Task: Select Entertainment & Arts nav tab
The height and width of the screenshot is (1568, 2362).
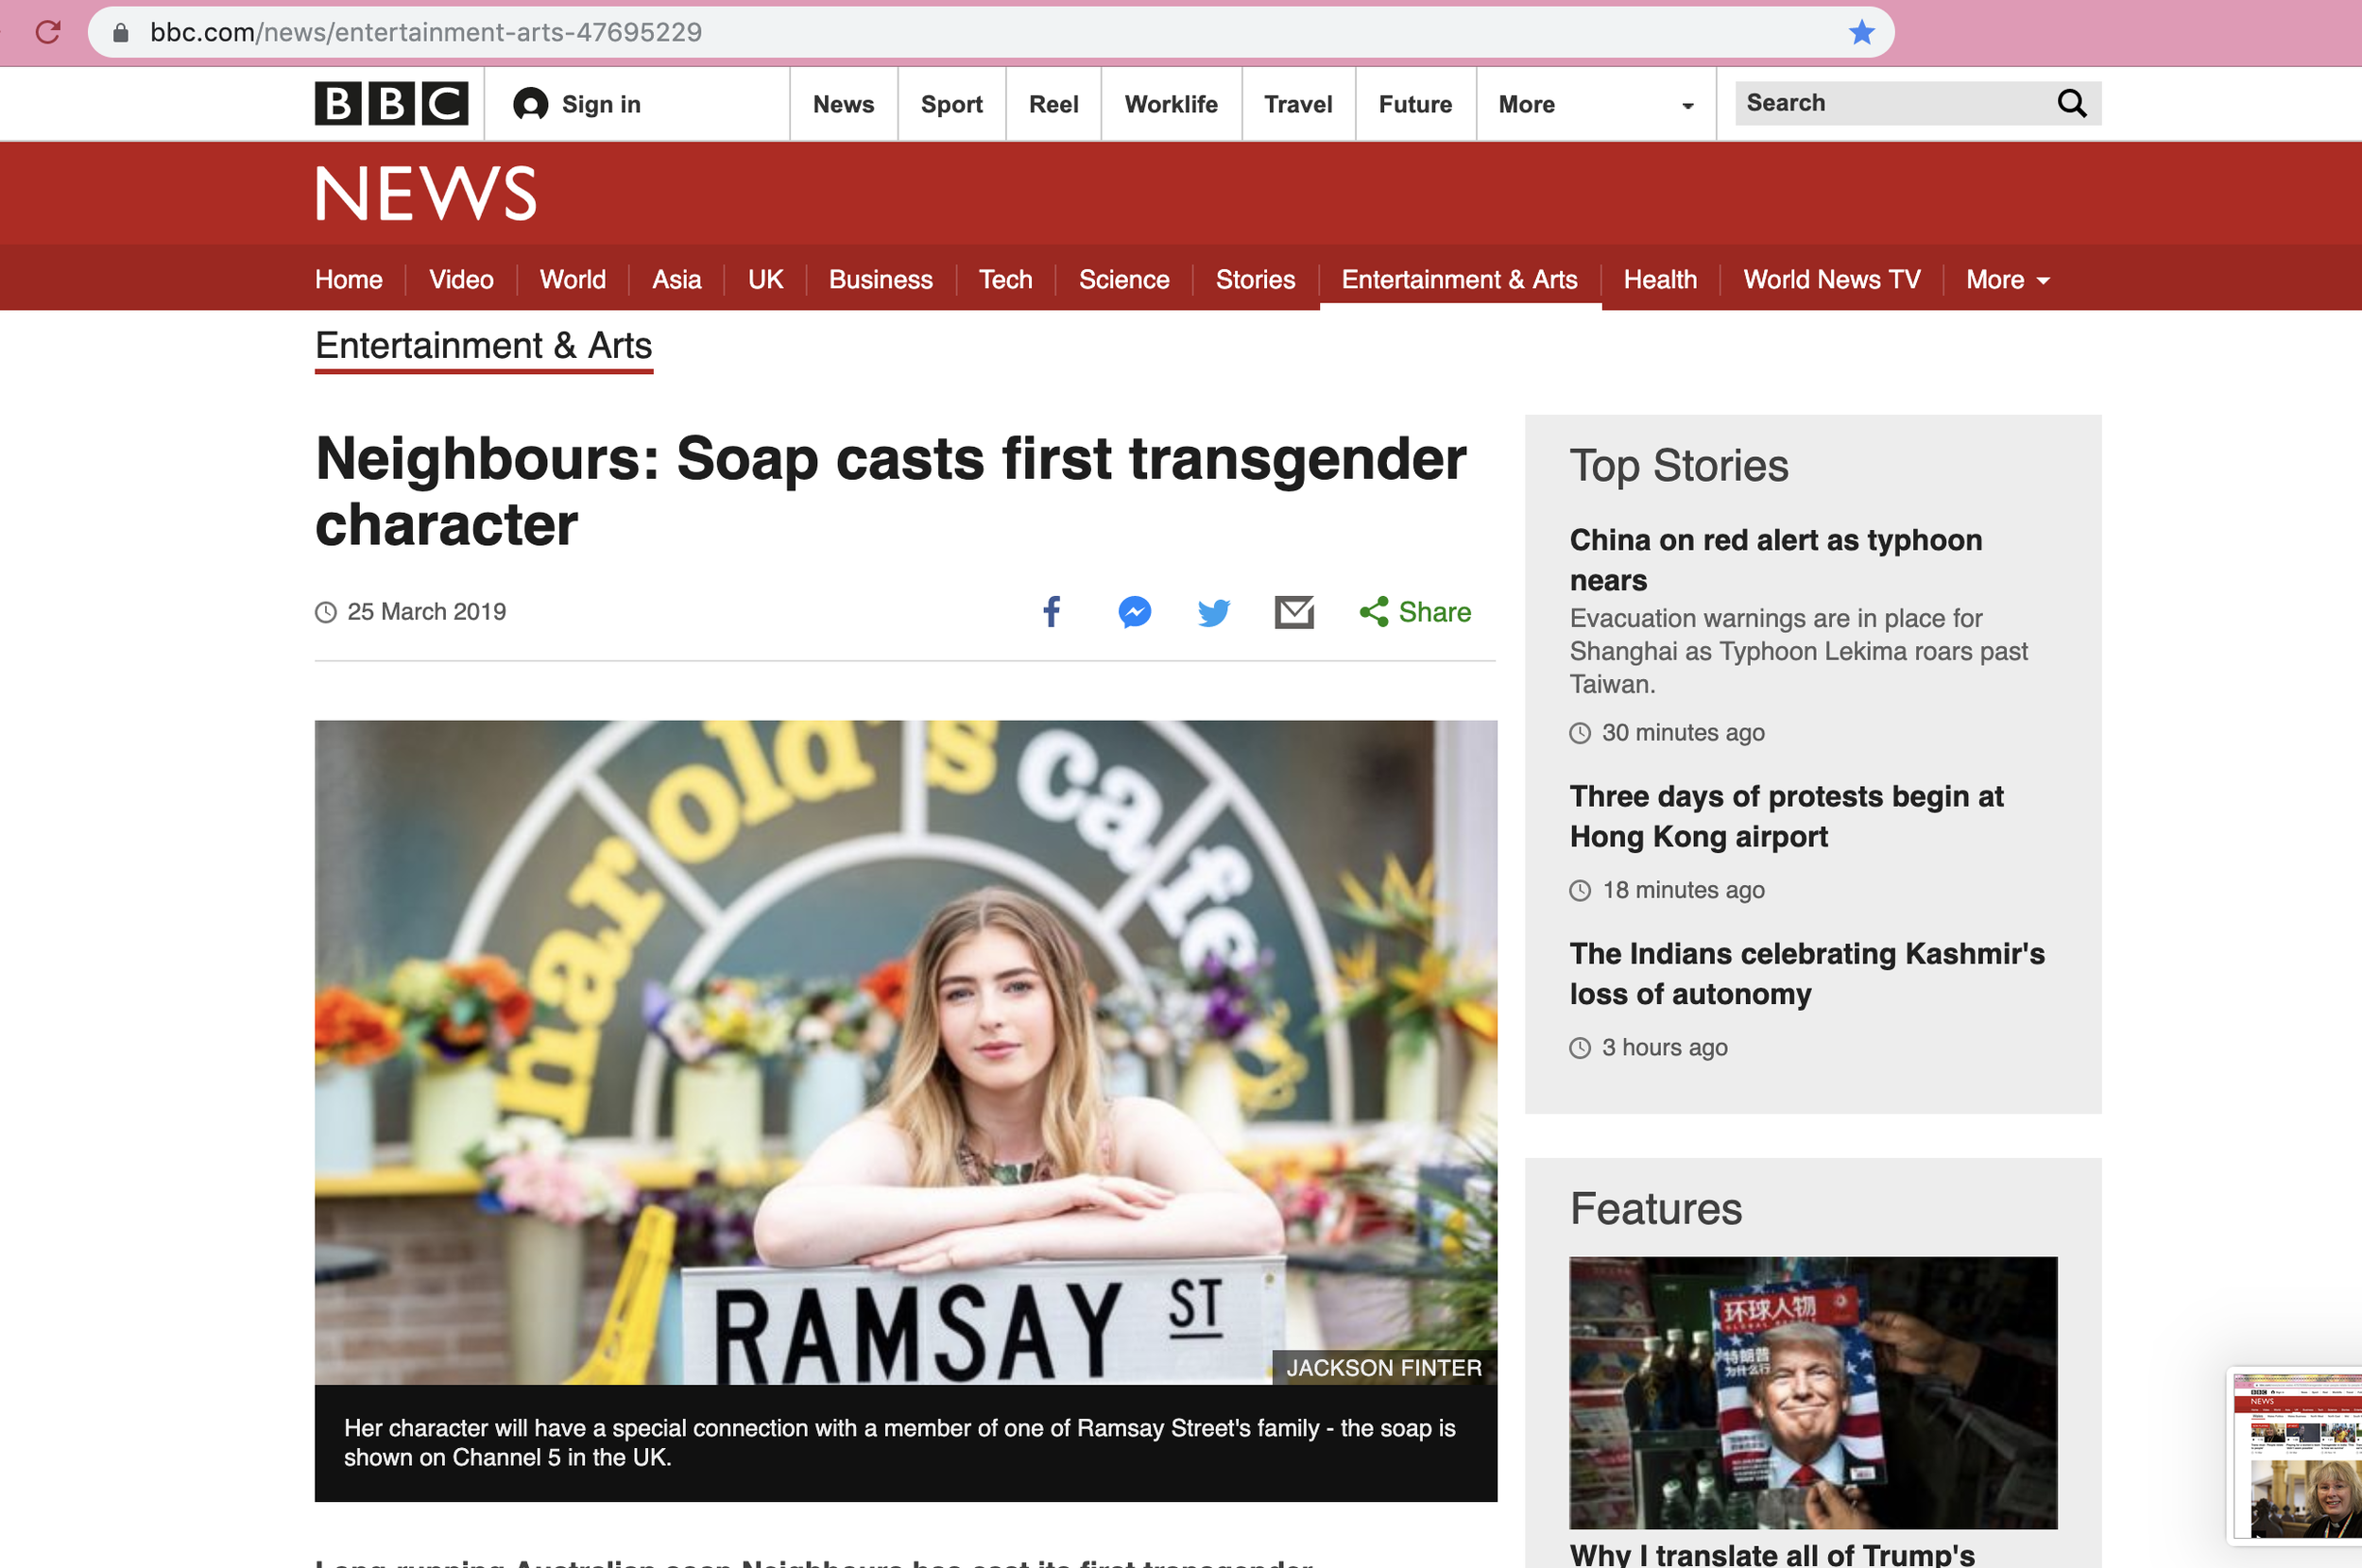Action: [1459, 280]
